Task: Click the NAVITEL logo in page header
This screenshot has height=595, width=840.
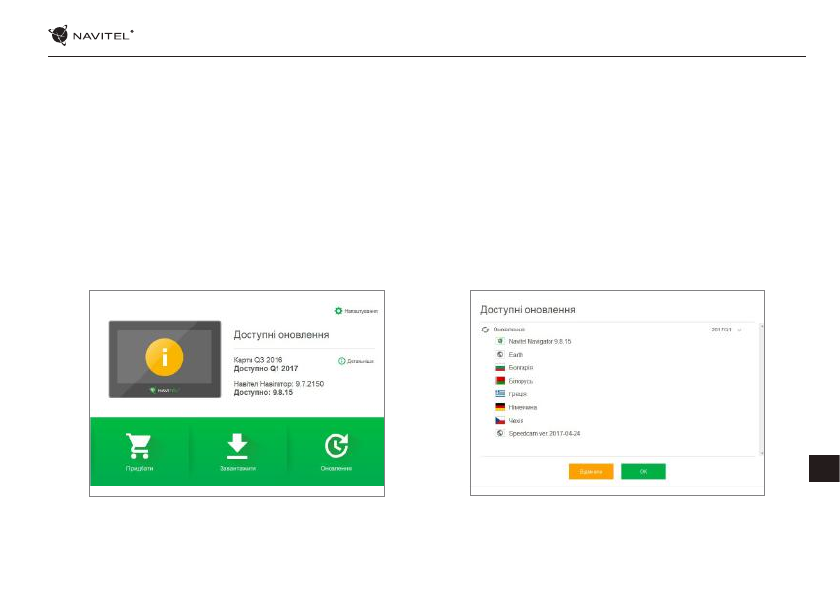Action: point(91,35)
